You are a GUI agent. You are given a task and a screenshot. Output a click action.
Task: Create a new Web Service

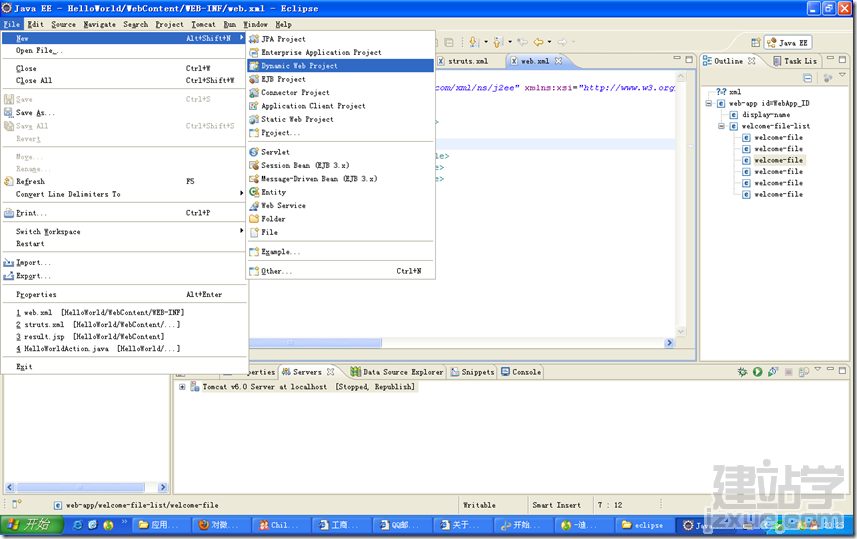pos(341,206)
